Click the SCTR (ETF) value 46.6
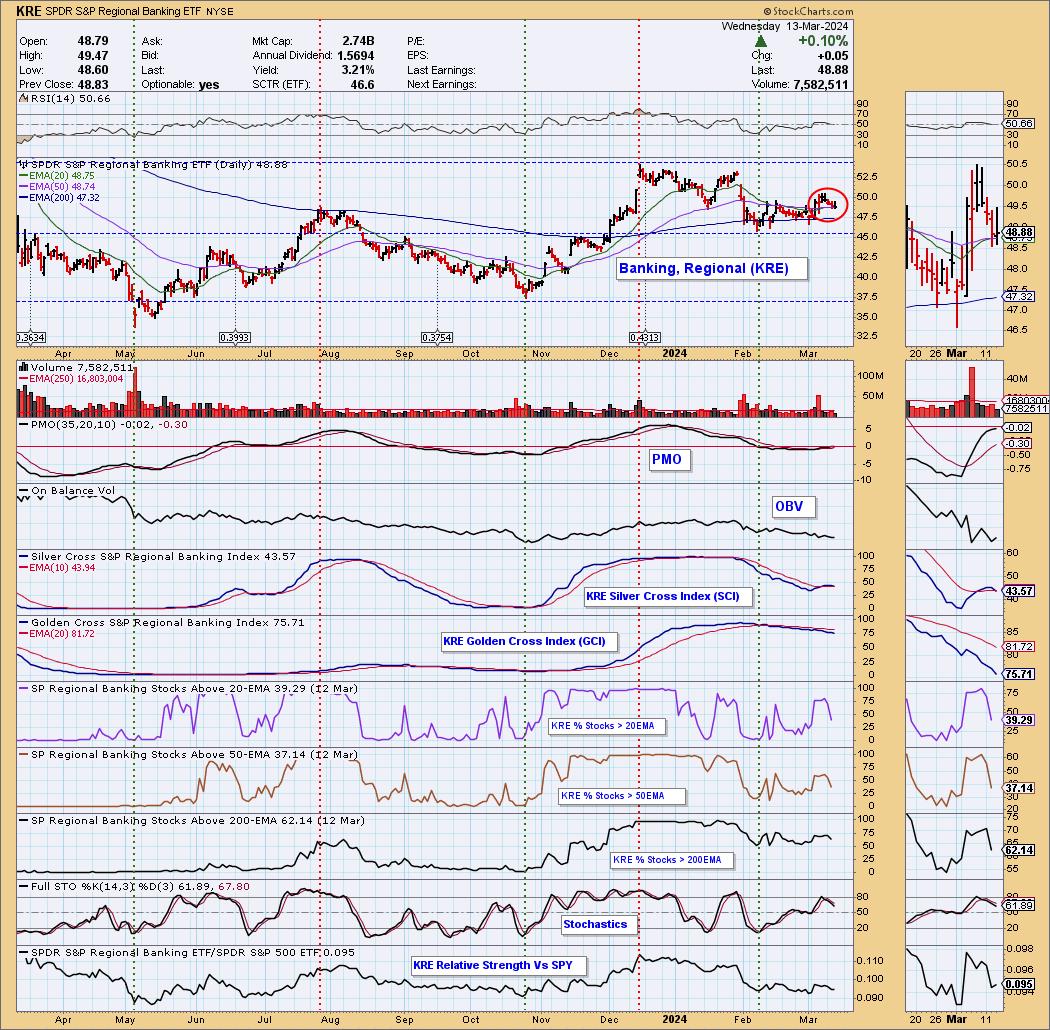Image resolution: width=1050 pixels, height=1030 pixels. tap(363, 85)
